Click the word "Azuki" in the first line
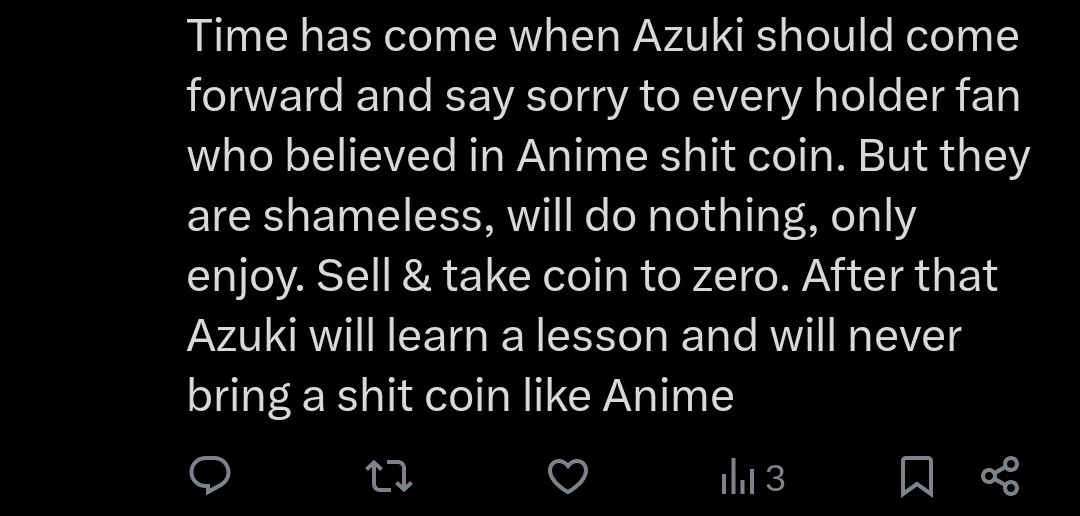The image size is (1080, 516). [x=688, y=36]
